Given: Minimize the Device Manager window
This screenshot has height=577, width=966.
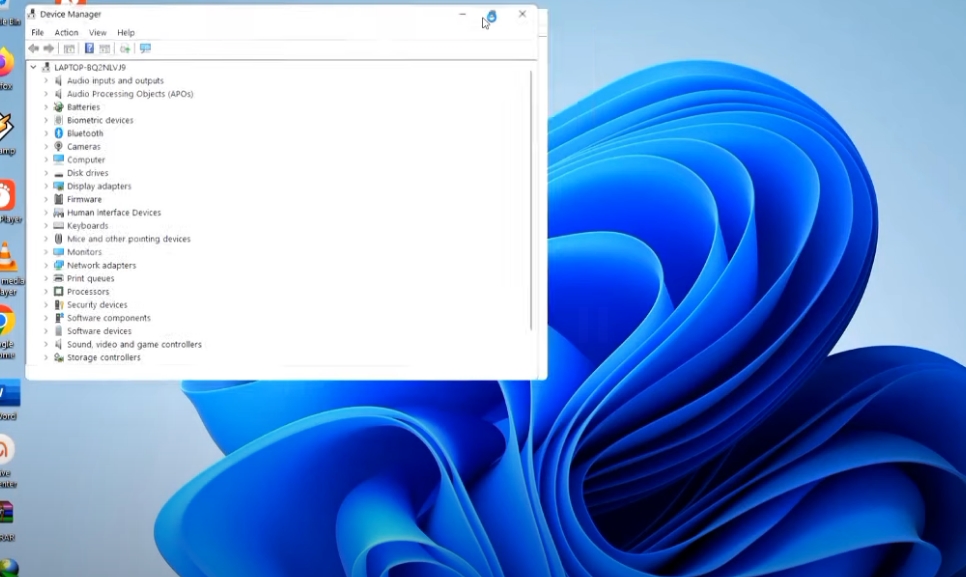Looking at the screenshot, I should click(x=462, y=14).
